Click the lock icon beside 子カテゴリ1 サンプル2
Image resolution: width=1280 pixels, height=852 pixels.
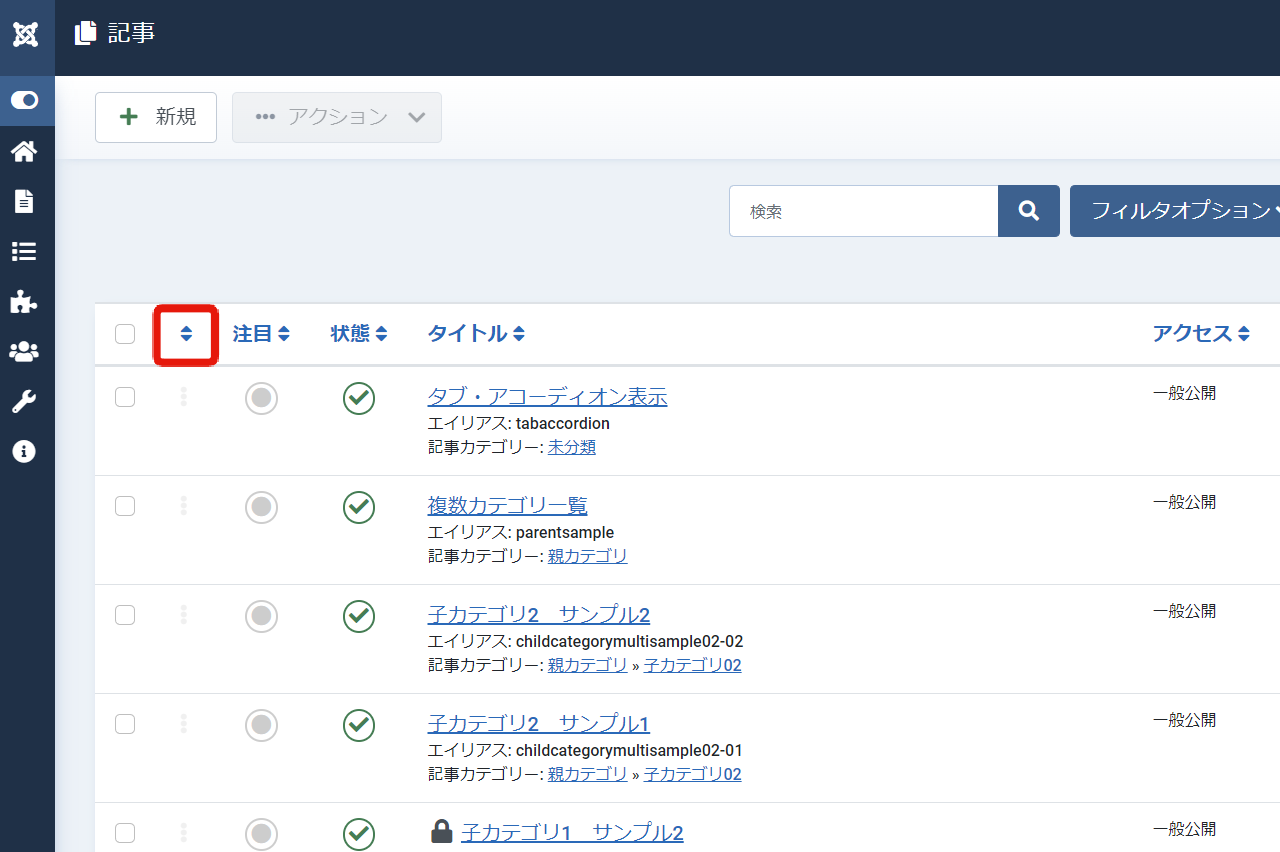click(x=441, y=832)
